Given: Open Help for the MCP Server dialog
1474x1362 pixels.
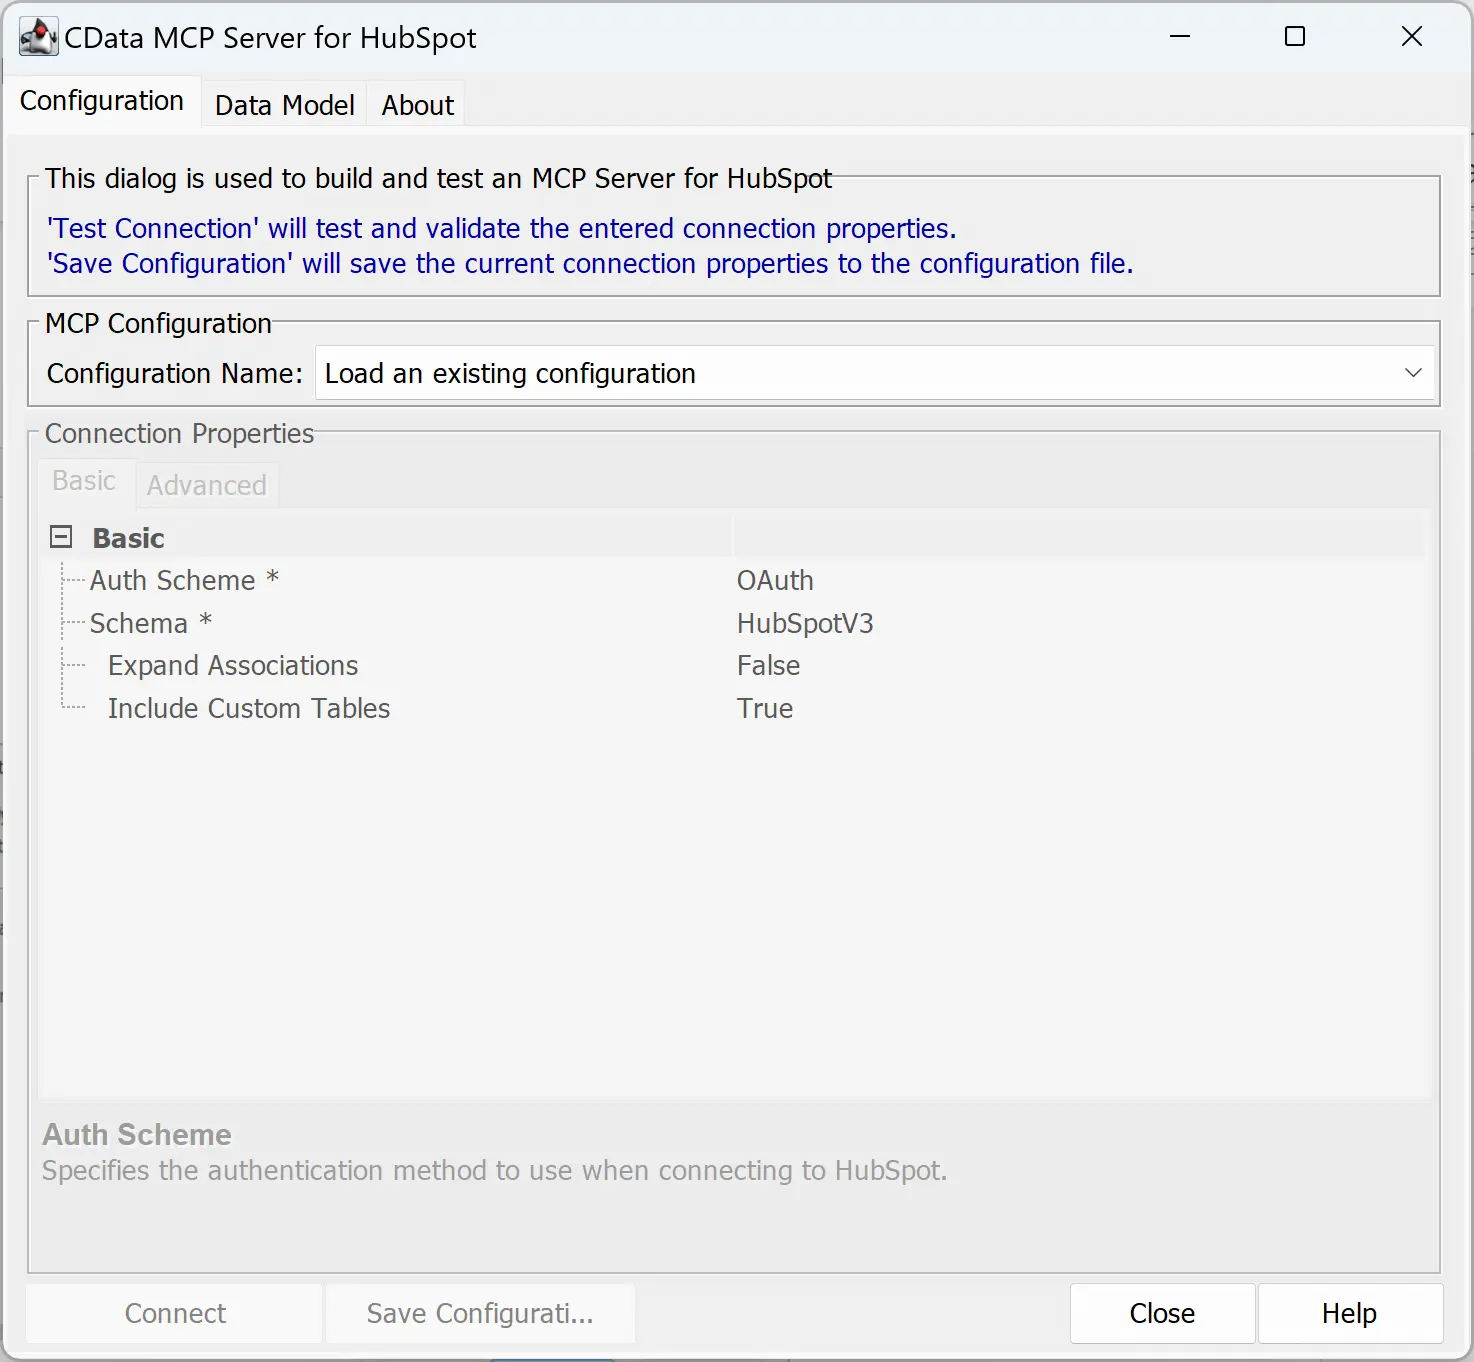Looking at the screenshot, I should pyautogui.click(x=1348, y=1313).
